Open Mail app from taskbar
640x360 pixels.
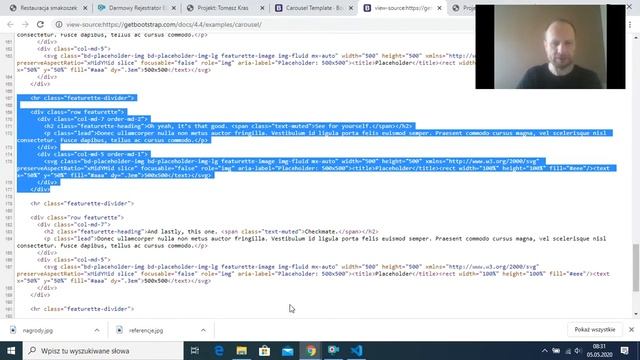(x=288, y=351)
